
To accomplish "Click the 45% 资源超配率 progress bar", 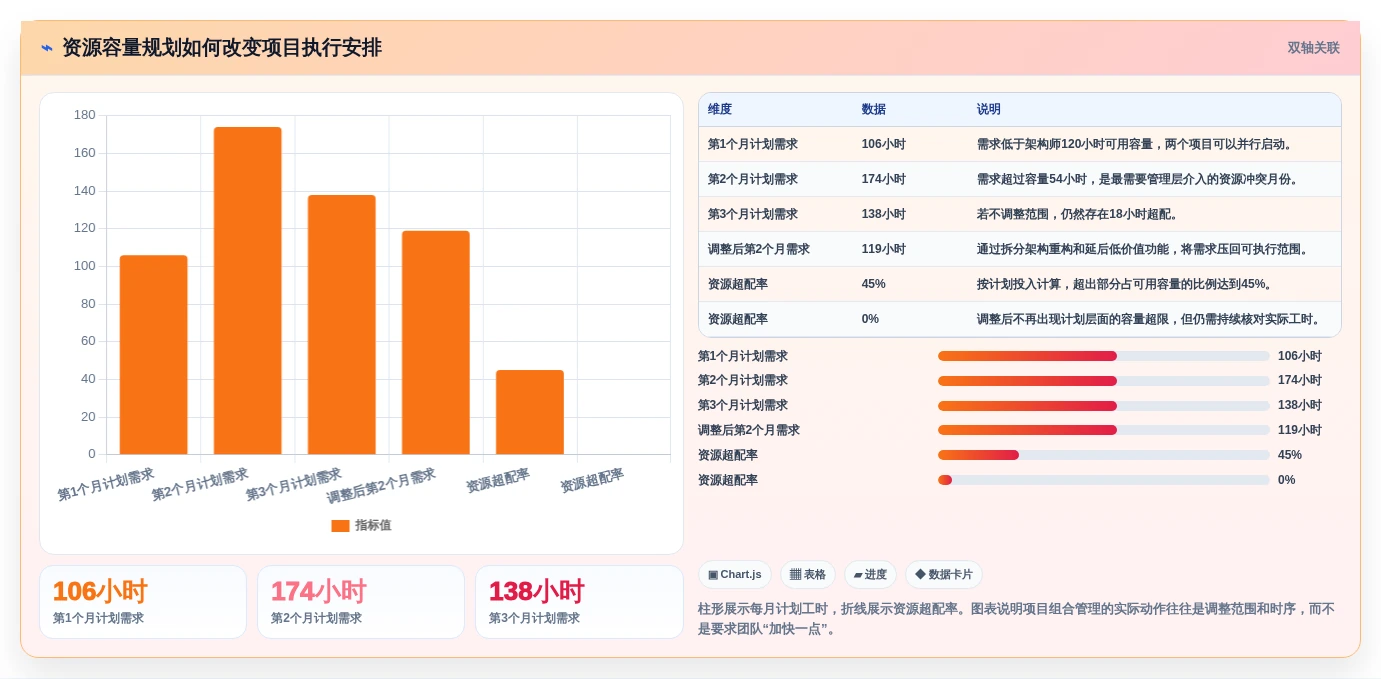I will point(1104,455).
